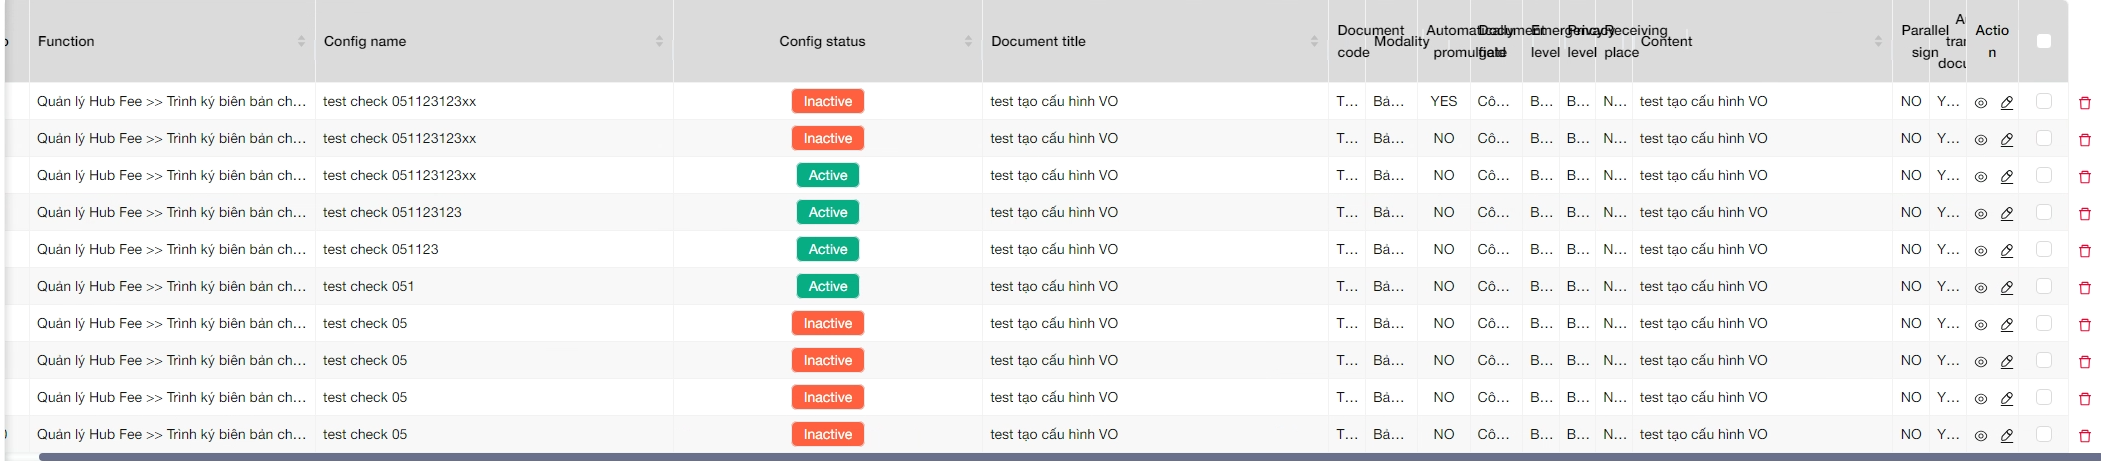Click the Content column header

1666,41
